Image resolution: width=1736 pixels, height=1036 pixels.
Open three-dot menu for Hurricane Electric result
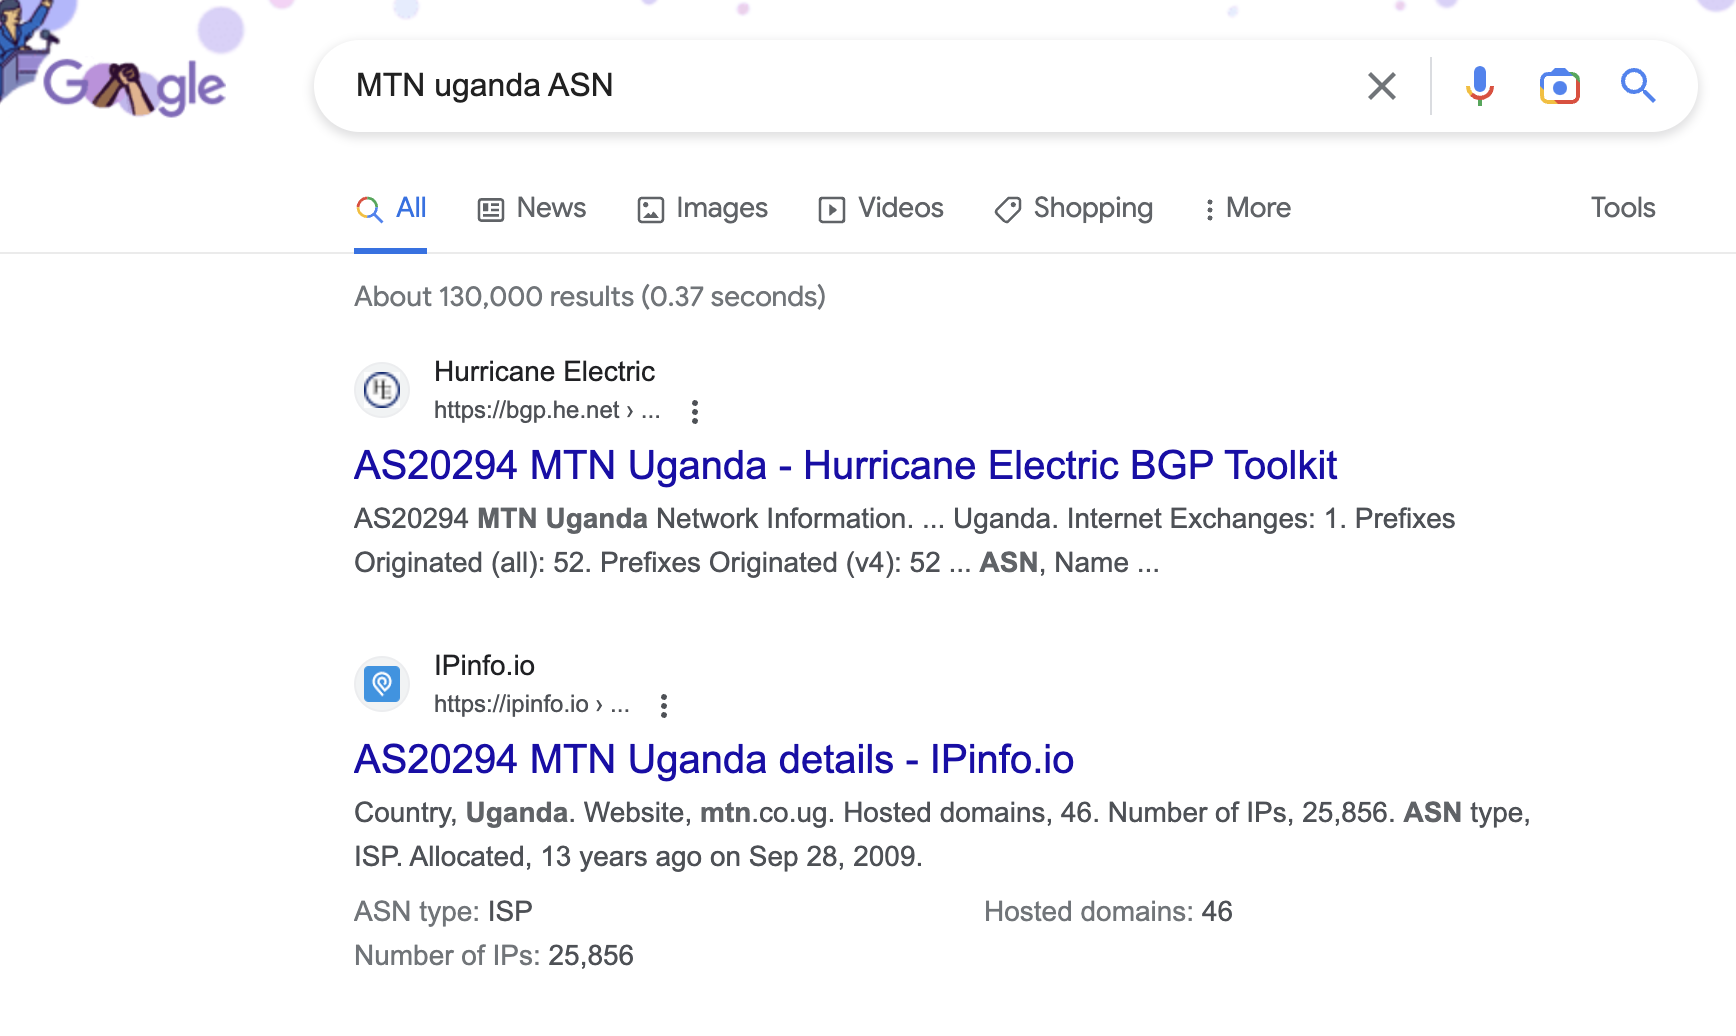point(695,411)
